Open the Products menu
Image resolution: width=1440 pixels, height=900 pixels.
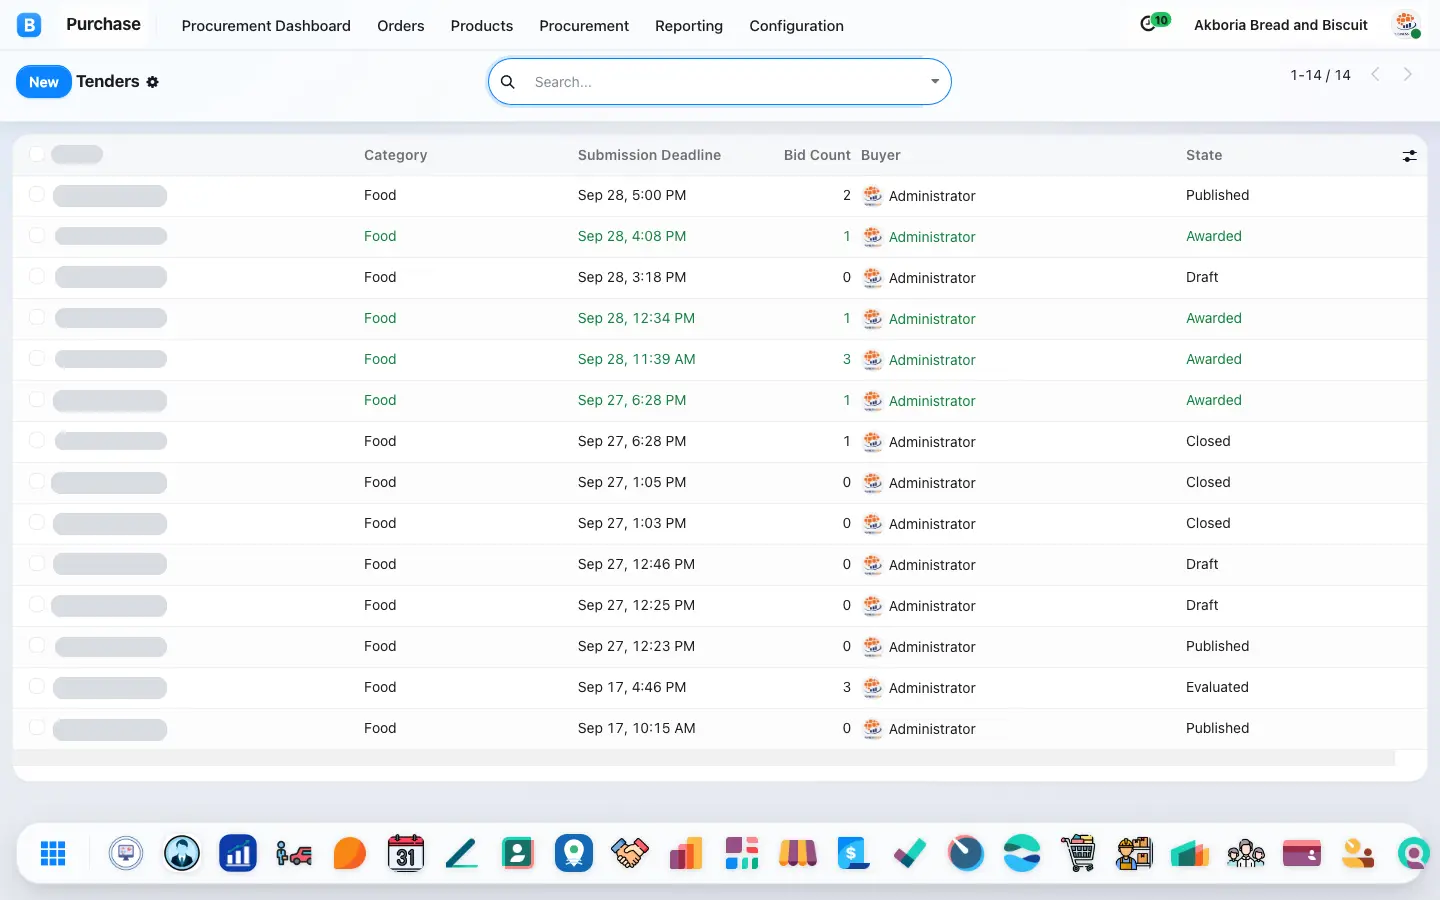(481, 26)
